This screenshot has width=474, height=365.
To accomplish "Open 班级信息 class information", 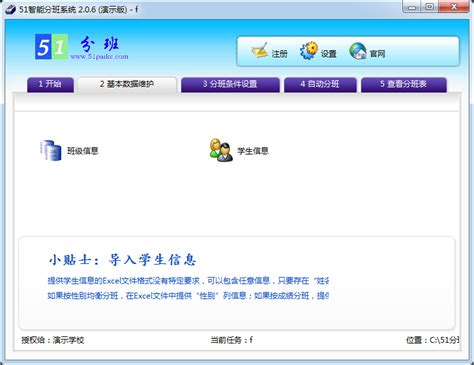I will coord(83,151).
